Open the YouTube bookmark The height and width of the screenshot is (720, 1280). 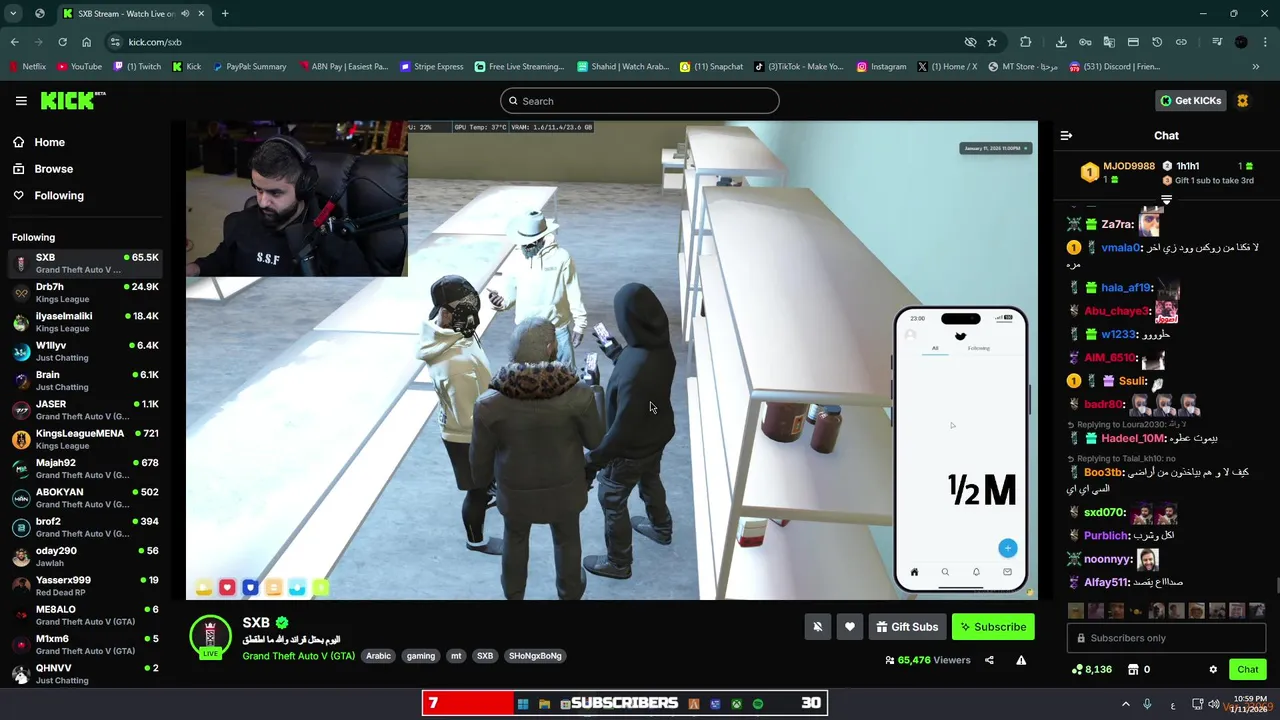(80, 67)
